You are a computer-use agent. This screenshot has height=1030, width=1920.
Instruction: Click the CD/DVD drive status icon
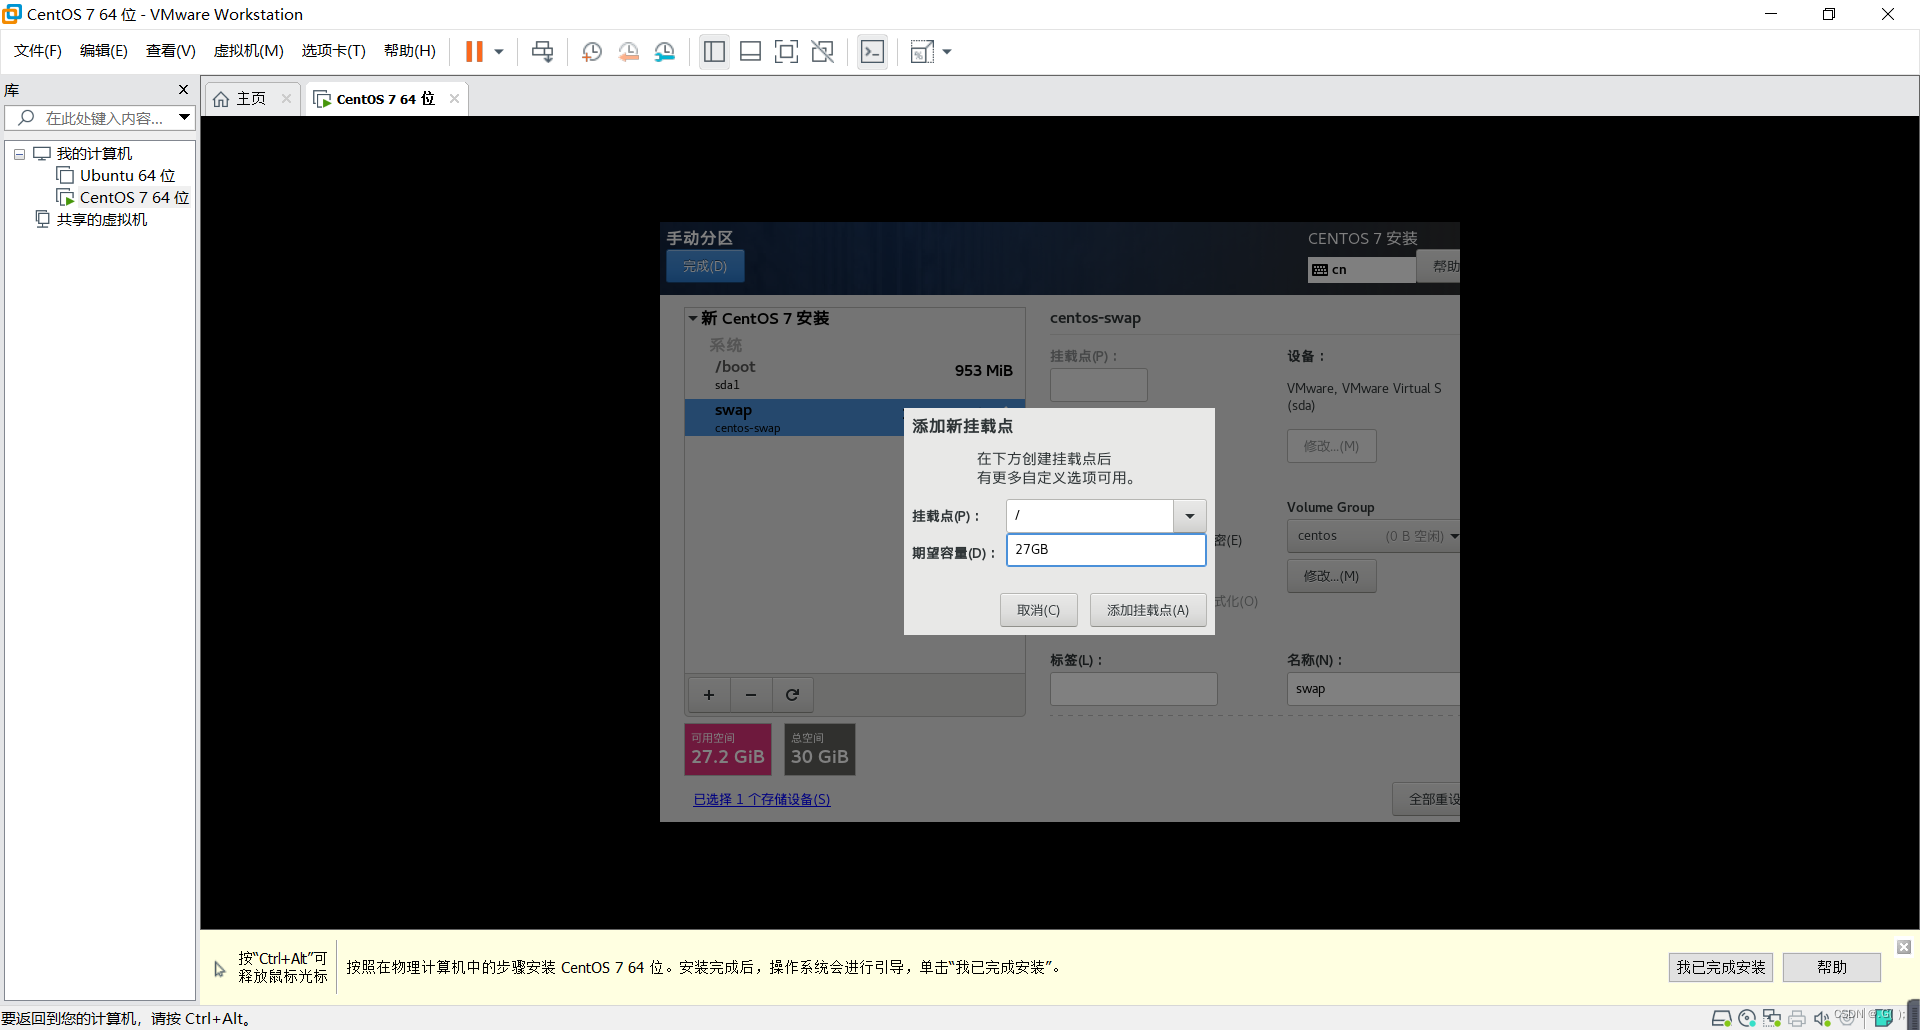[1747, 1018]
